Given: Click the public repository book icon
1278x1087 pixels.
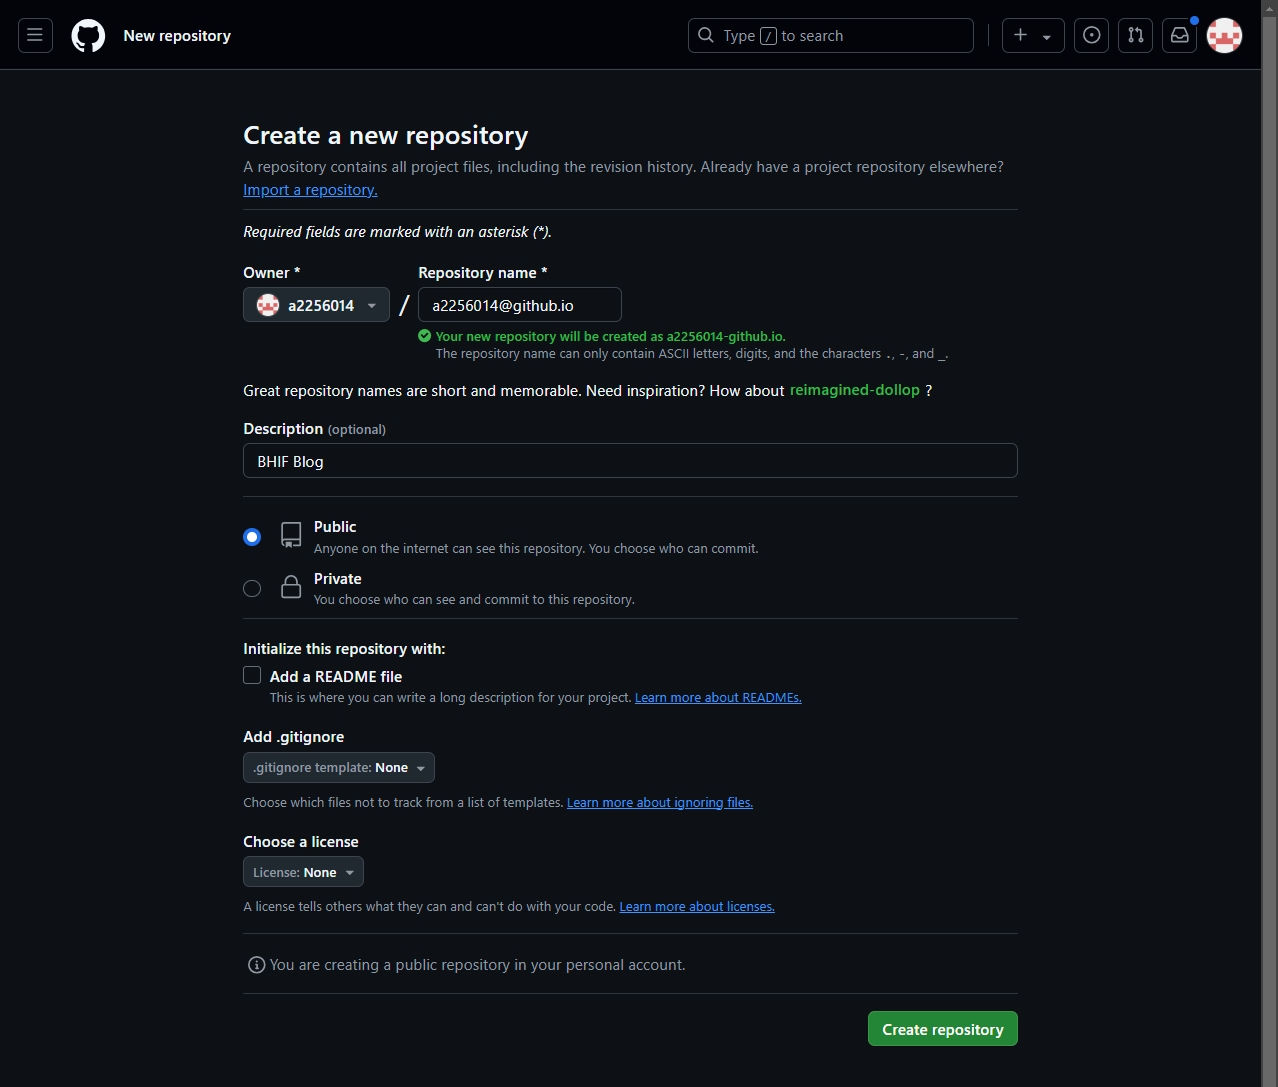Looking at the screenshot, I should tap(291, 535).
